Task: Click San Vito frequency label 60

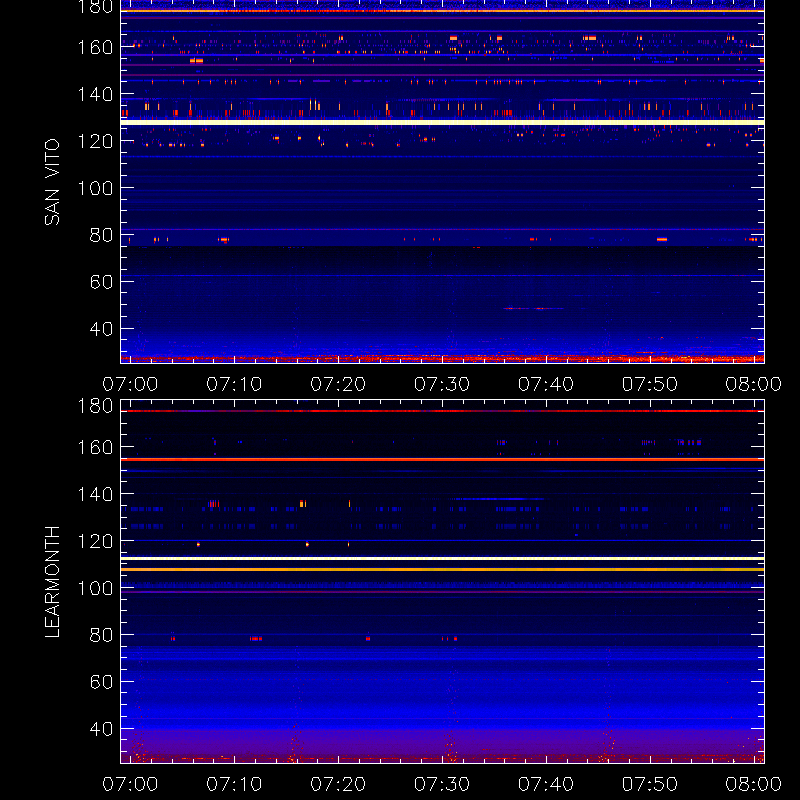Action: 102,282
